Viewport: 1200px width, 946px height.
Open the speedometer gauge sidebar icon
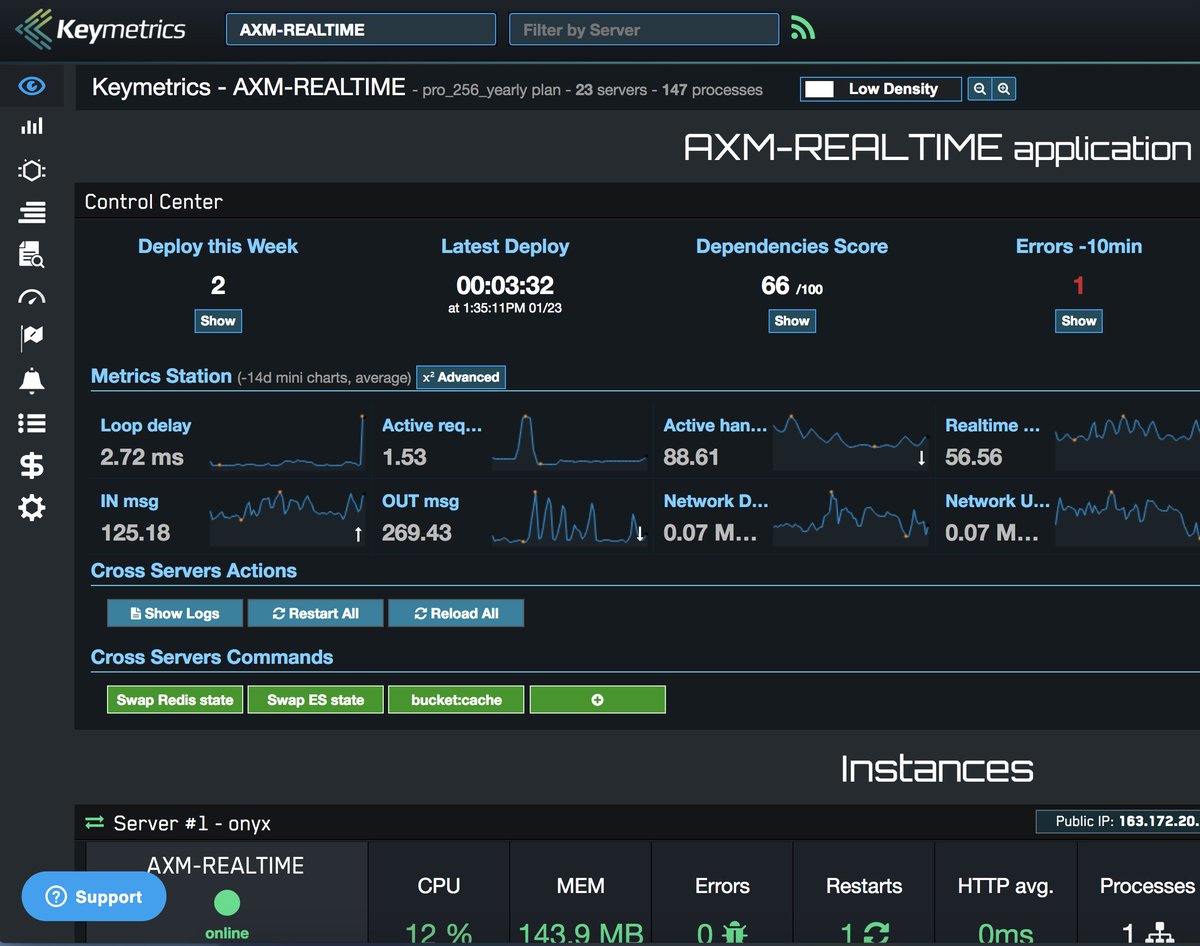(32, 297)
